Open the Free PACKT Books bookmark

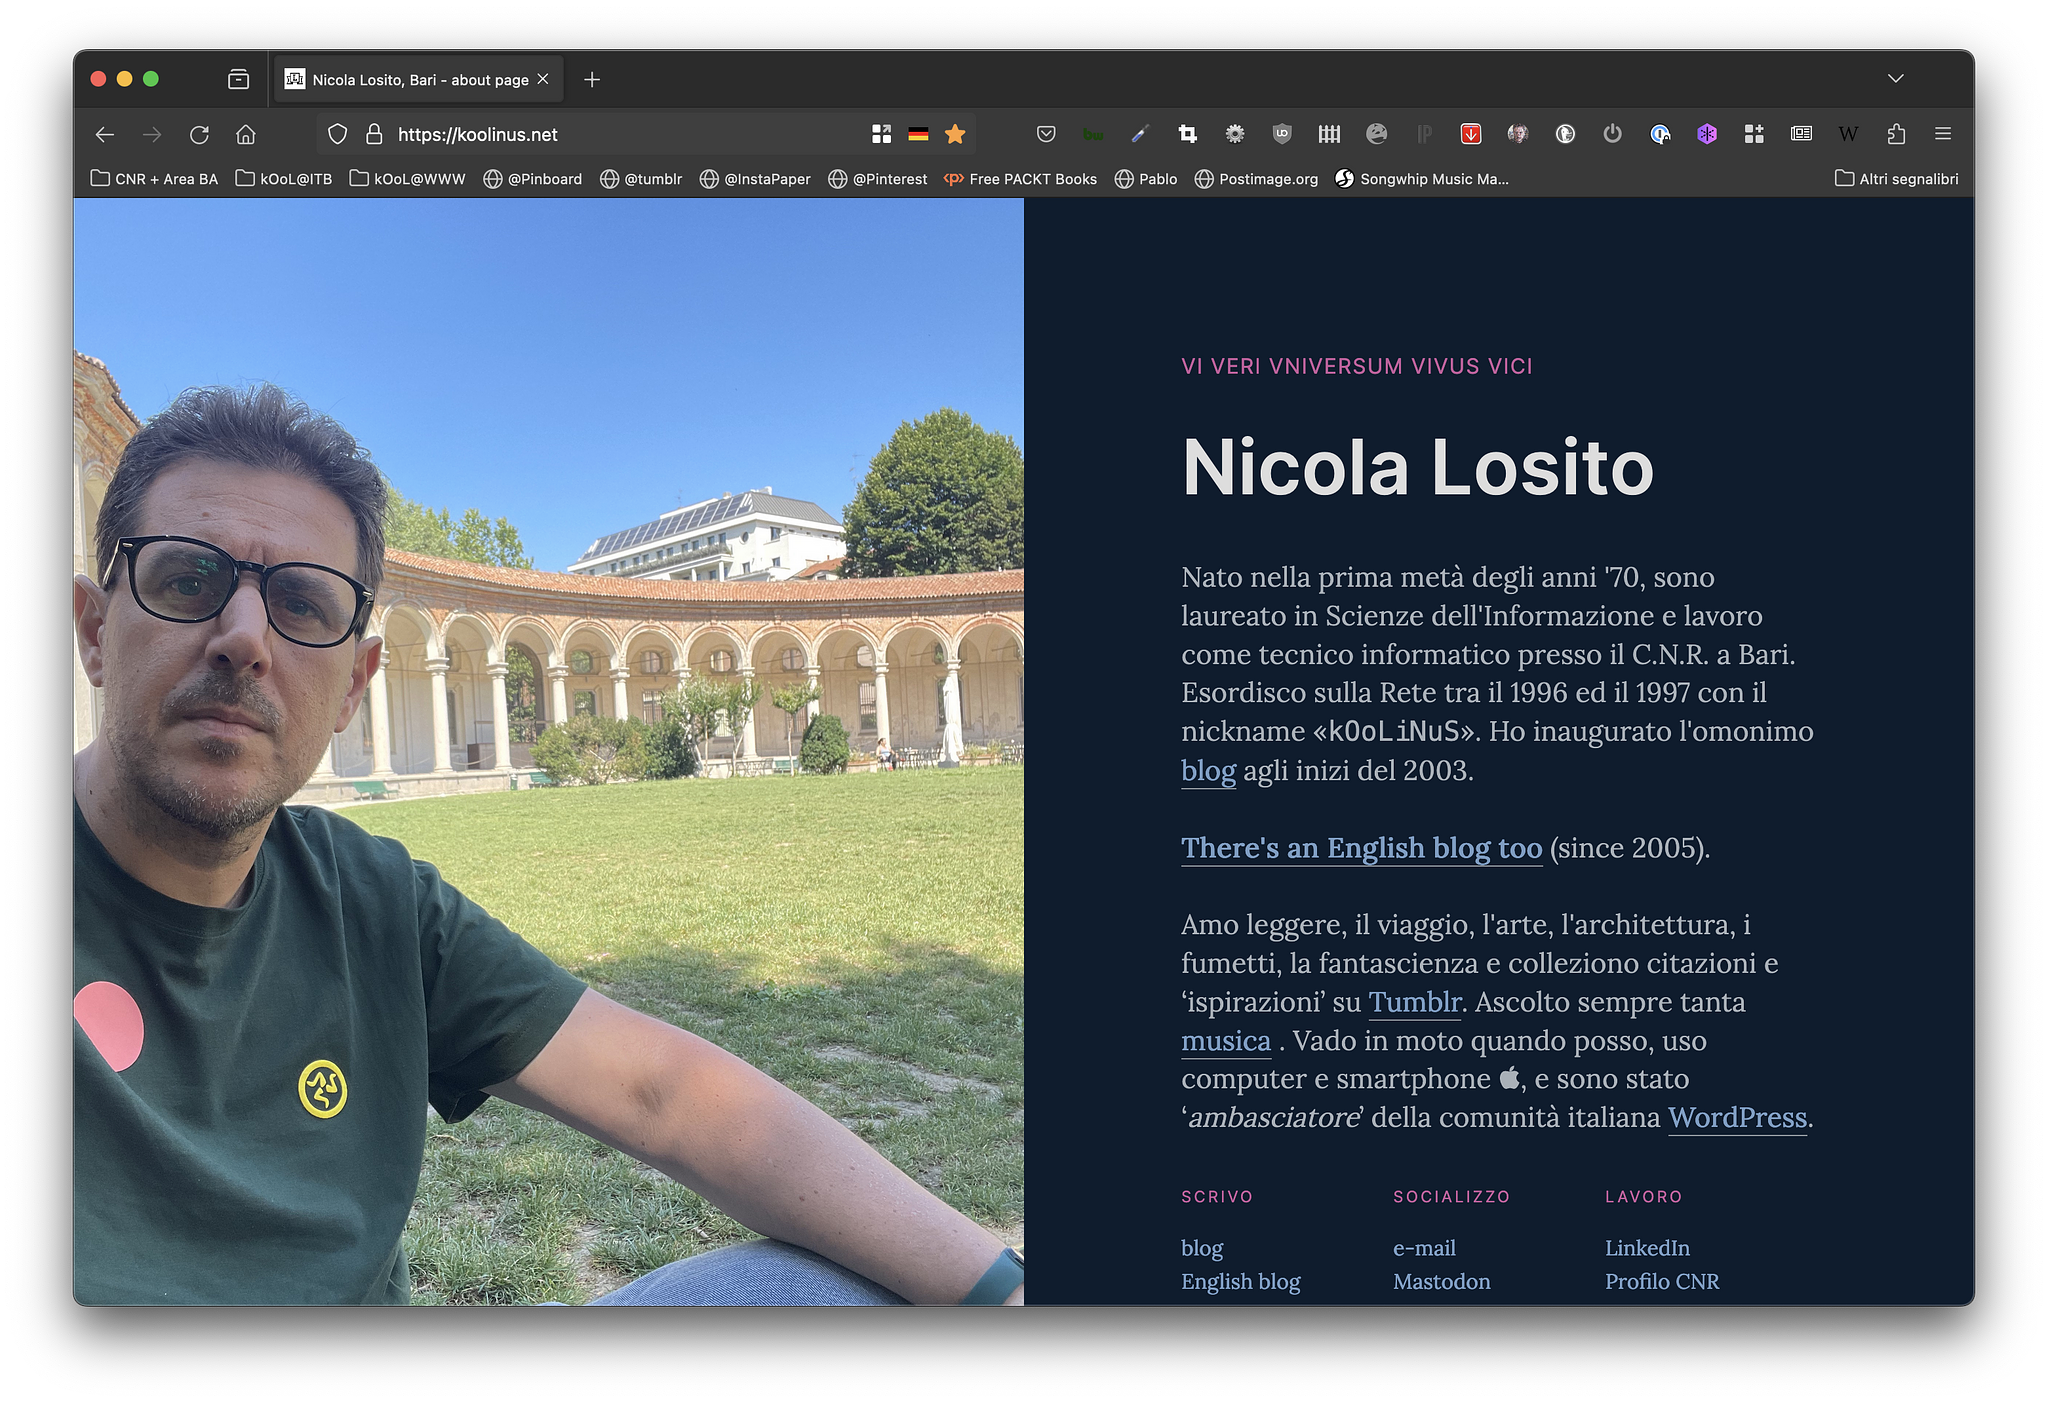1020,179
